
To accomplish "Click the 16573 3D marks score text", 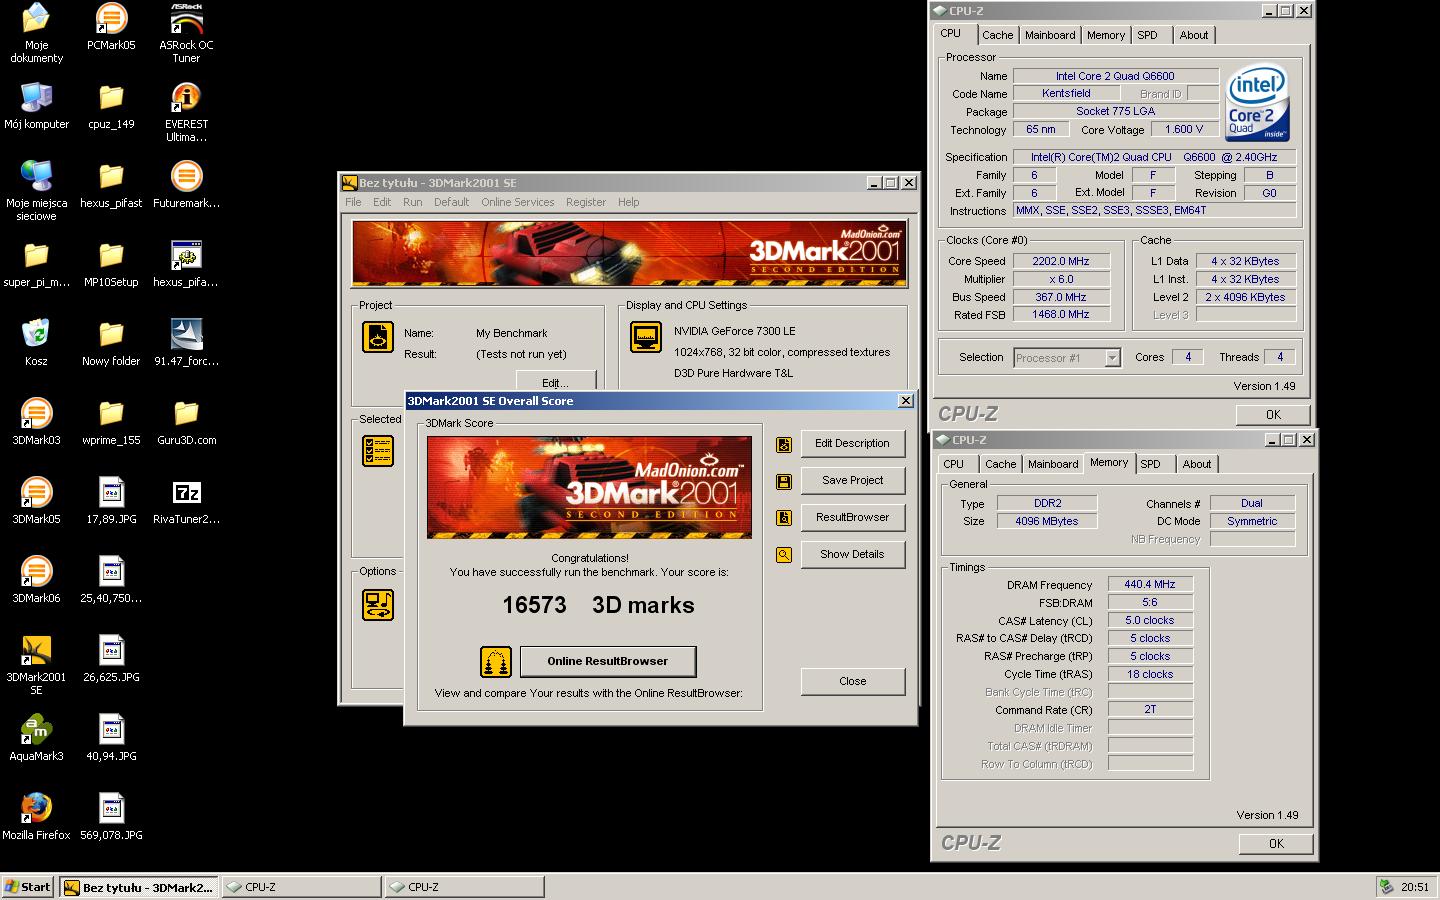I will coord(598,605).
